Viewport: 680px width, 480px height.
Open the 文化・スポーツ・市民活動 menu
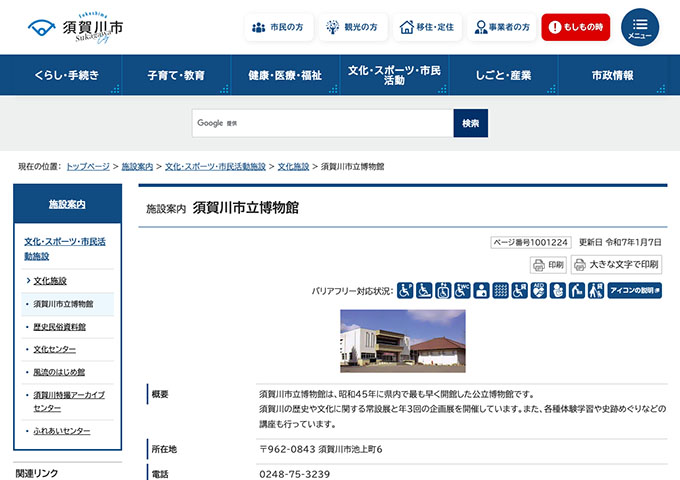tap(394, 75)
